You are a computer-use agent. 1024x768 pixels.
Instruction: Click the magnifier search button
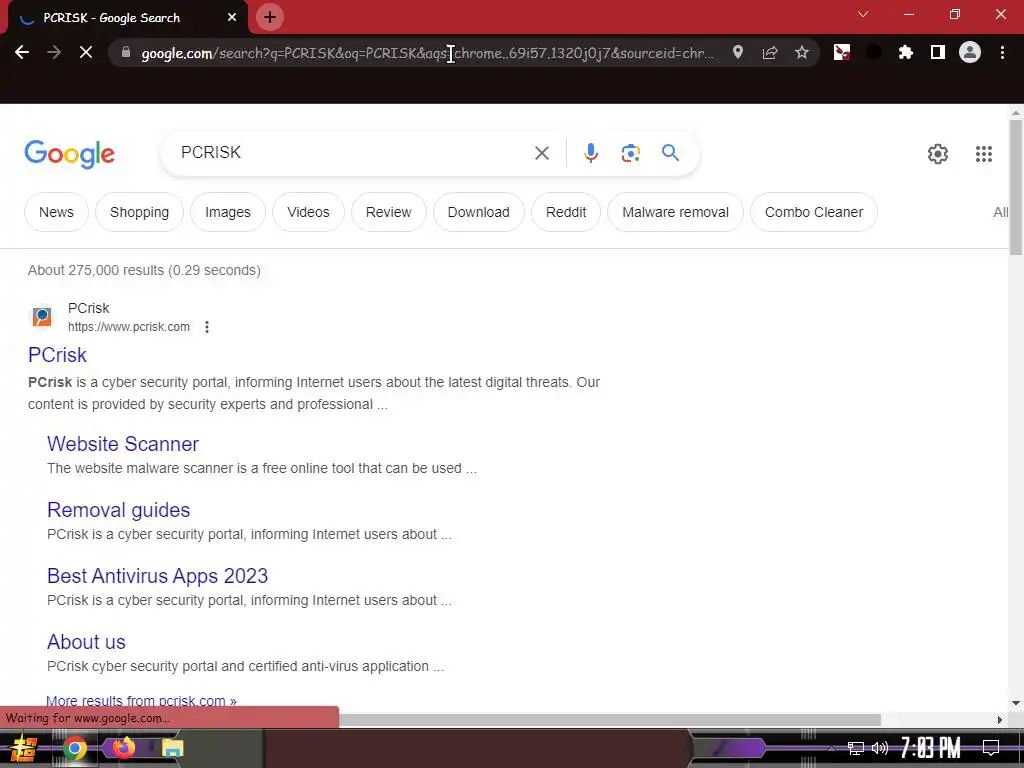pyautogui.click(x=670, y=153)
